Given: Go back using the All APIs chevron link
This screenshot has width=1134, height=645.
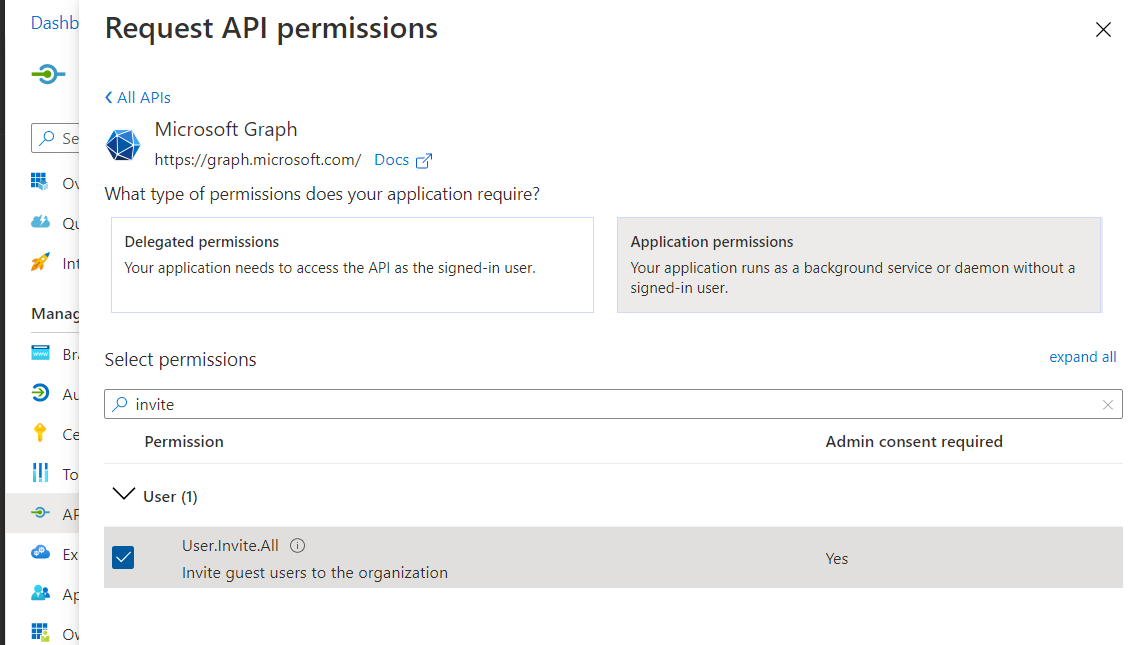Looking at the screenshot, I should (138, 98).
